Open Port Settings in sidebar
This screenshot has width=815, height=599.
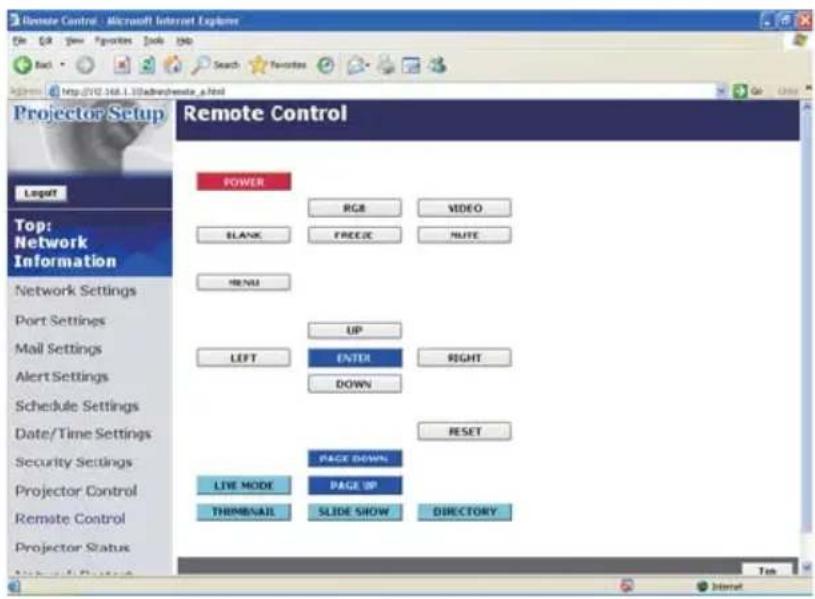60,320
